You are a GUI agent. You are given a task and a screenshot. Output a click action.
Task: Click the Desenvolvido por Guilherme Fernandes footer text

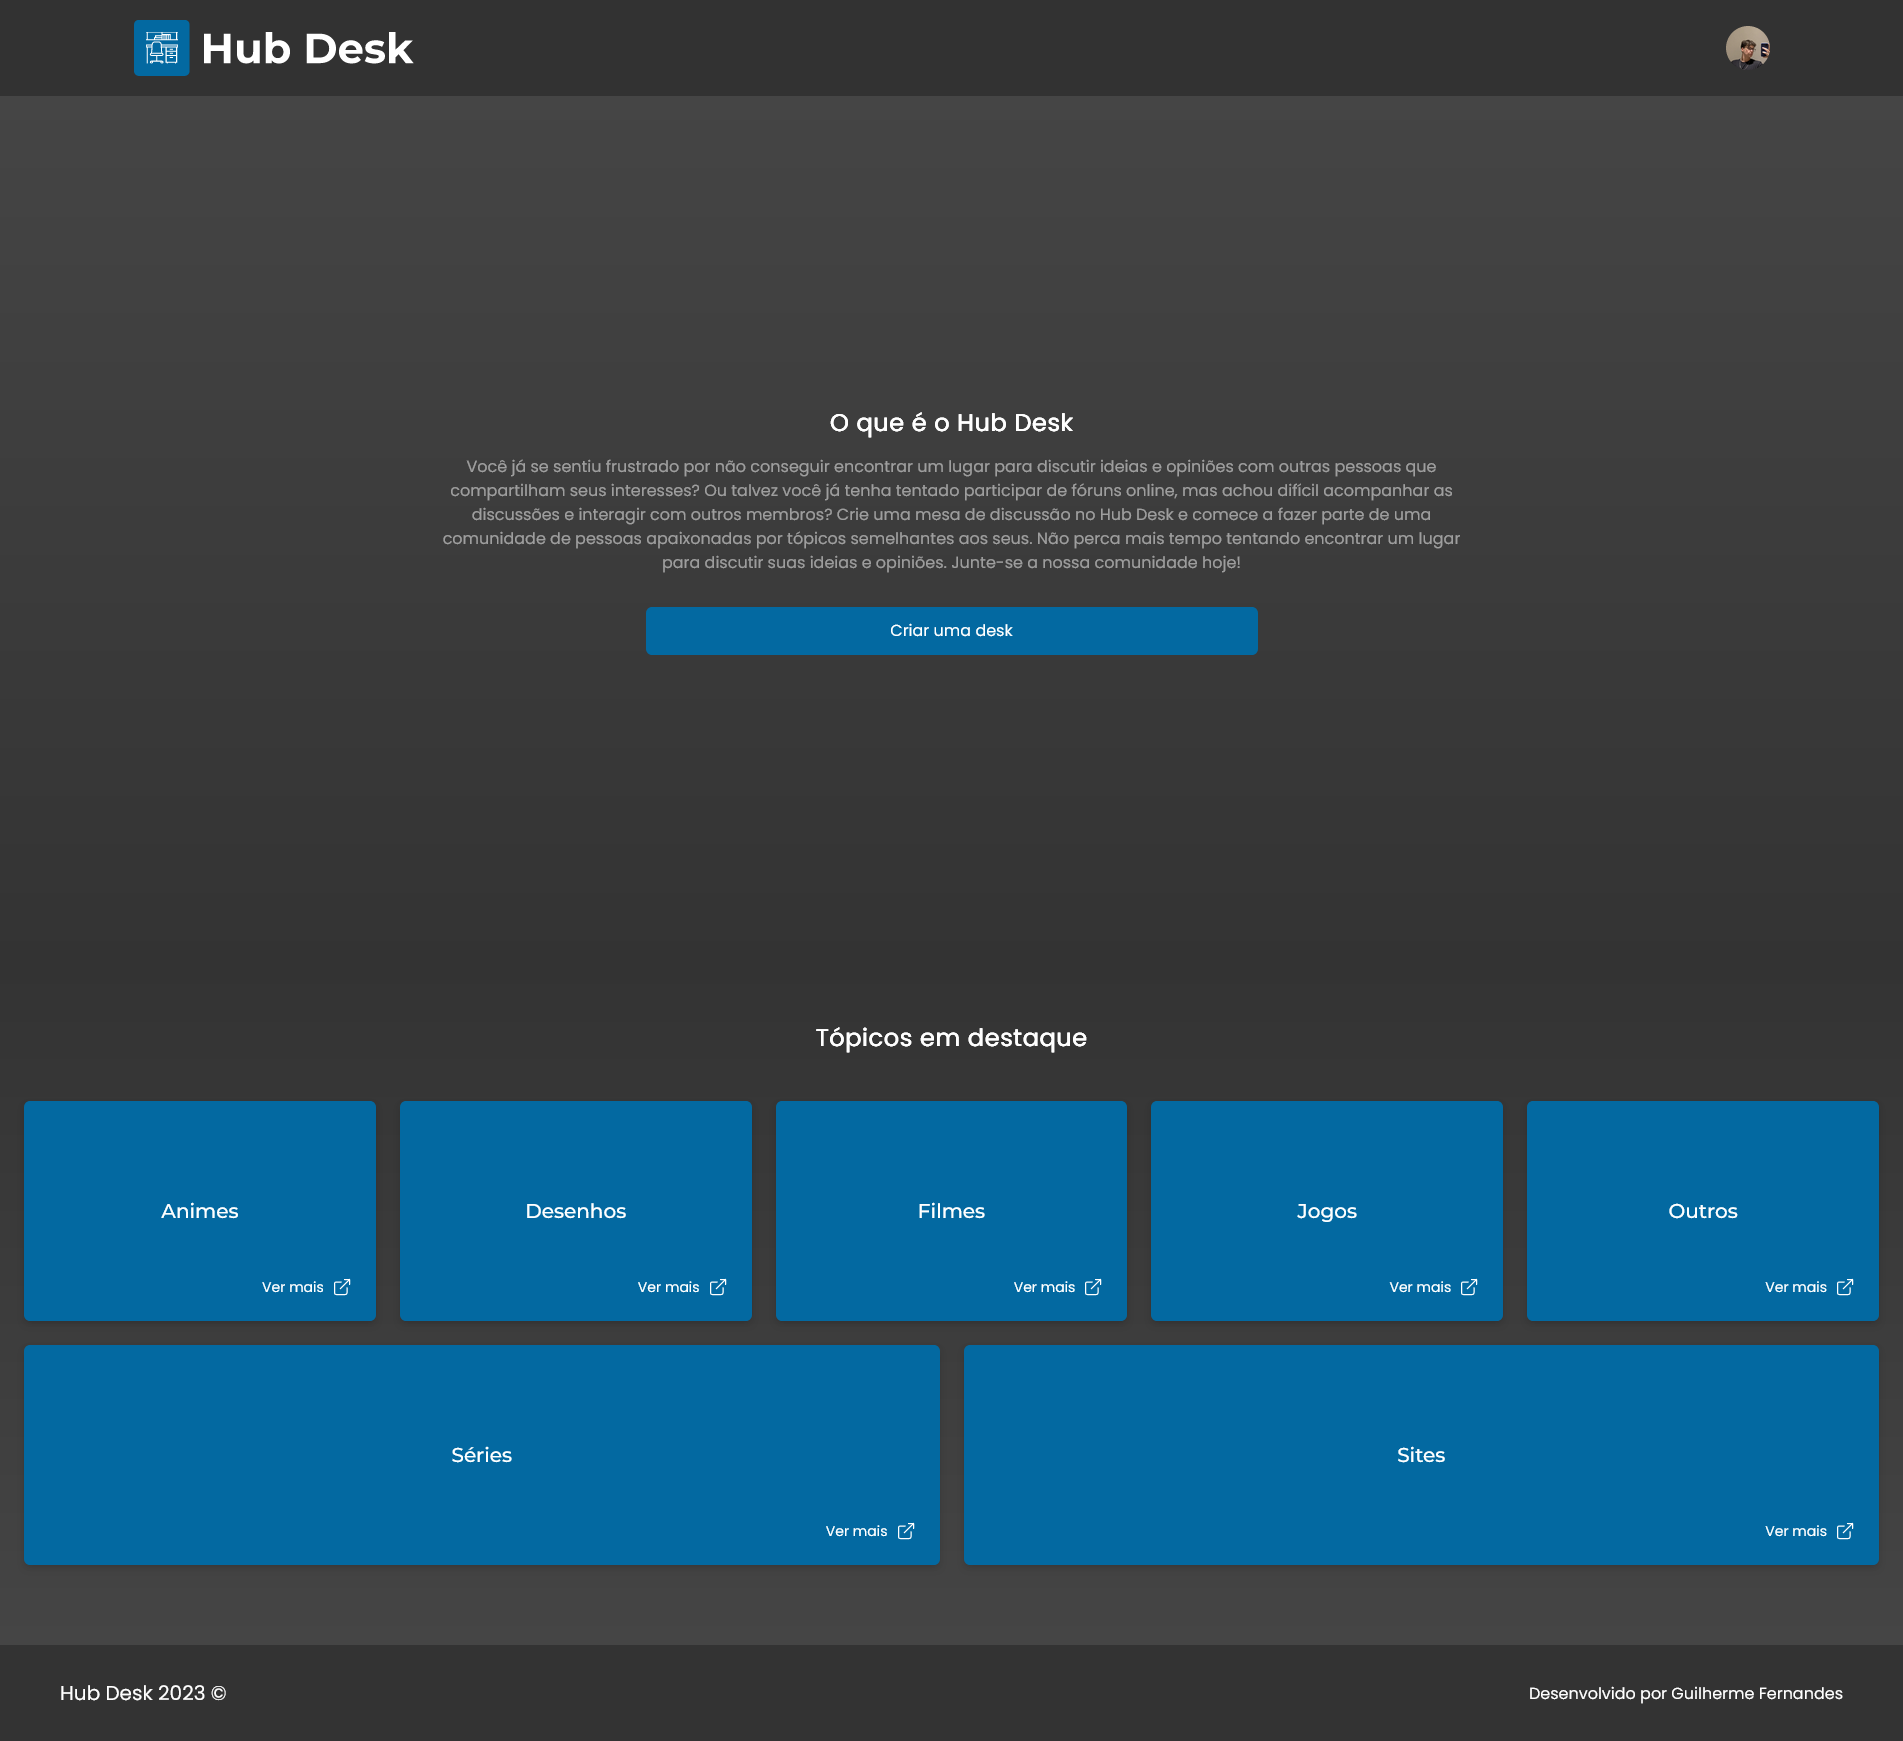point(1685,1694)
